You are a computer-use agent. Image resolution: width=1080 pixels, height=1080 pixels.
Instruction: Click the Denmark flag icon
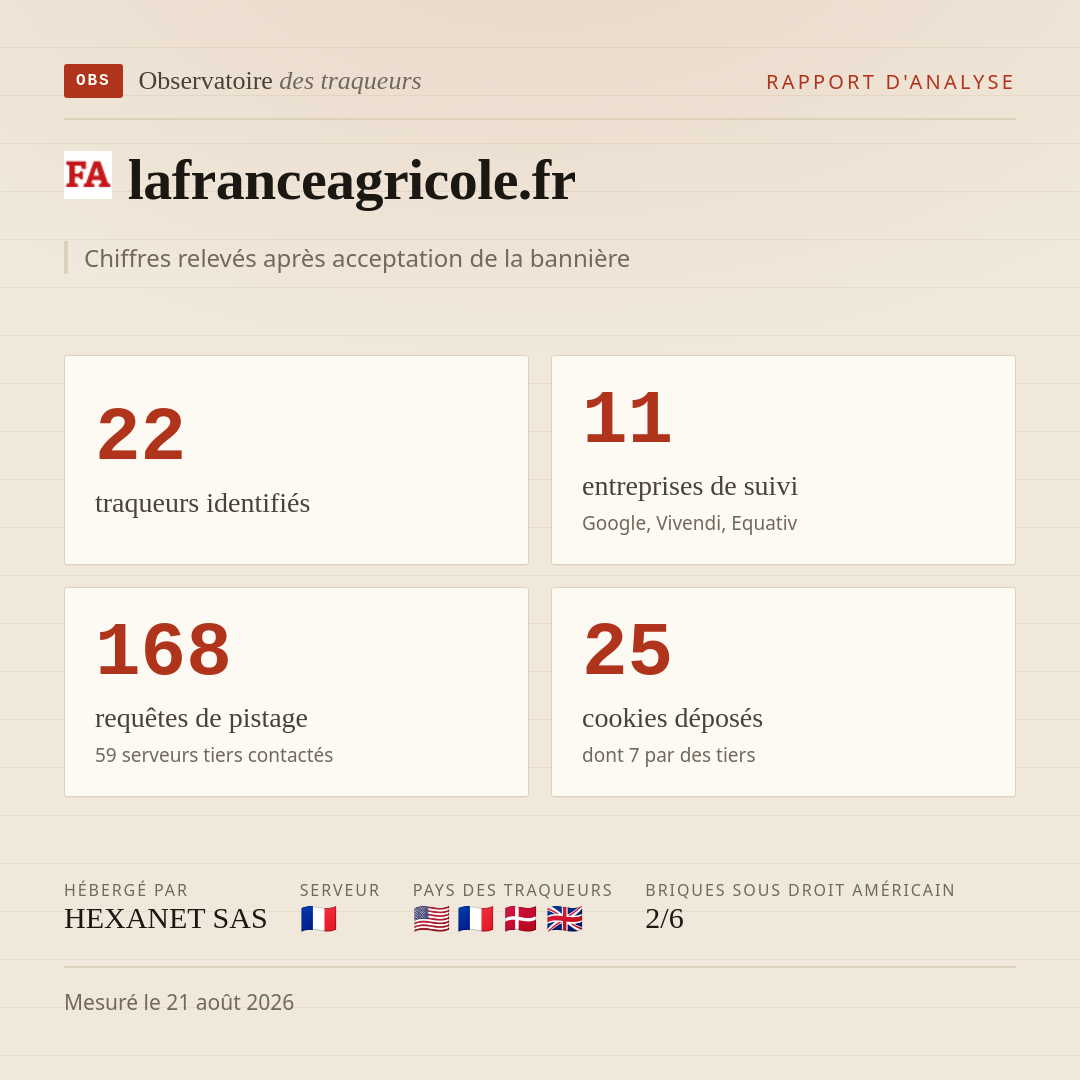coord(520,919)
